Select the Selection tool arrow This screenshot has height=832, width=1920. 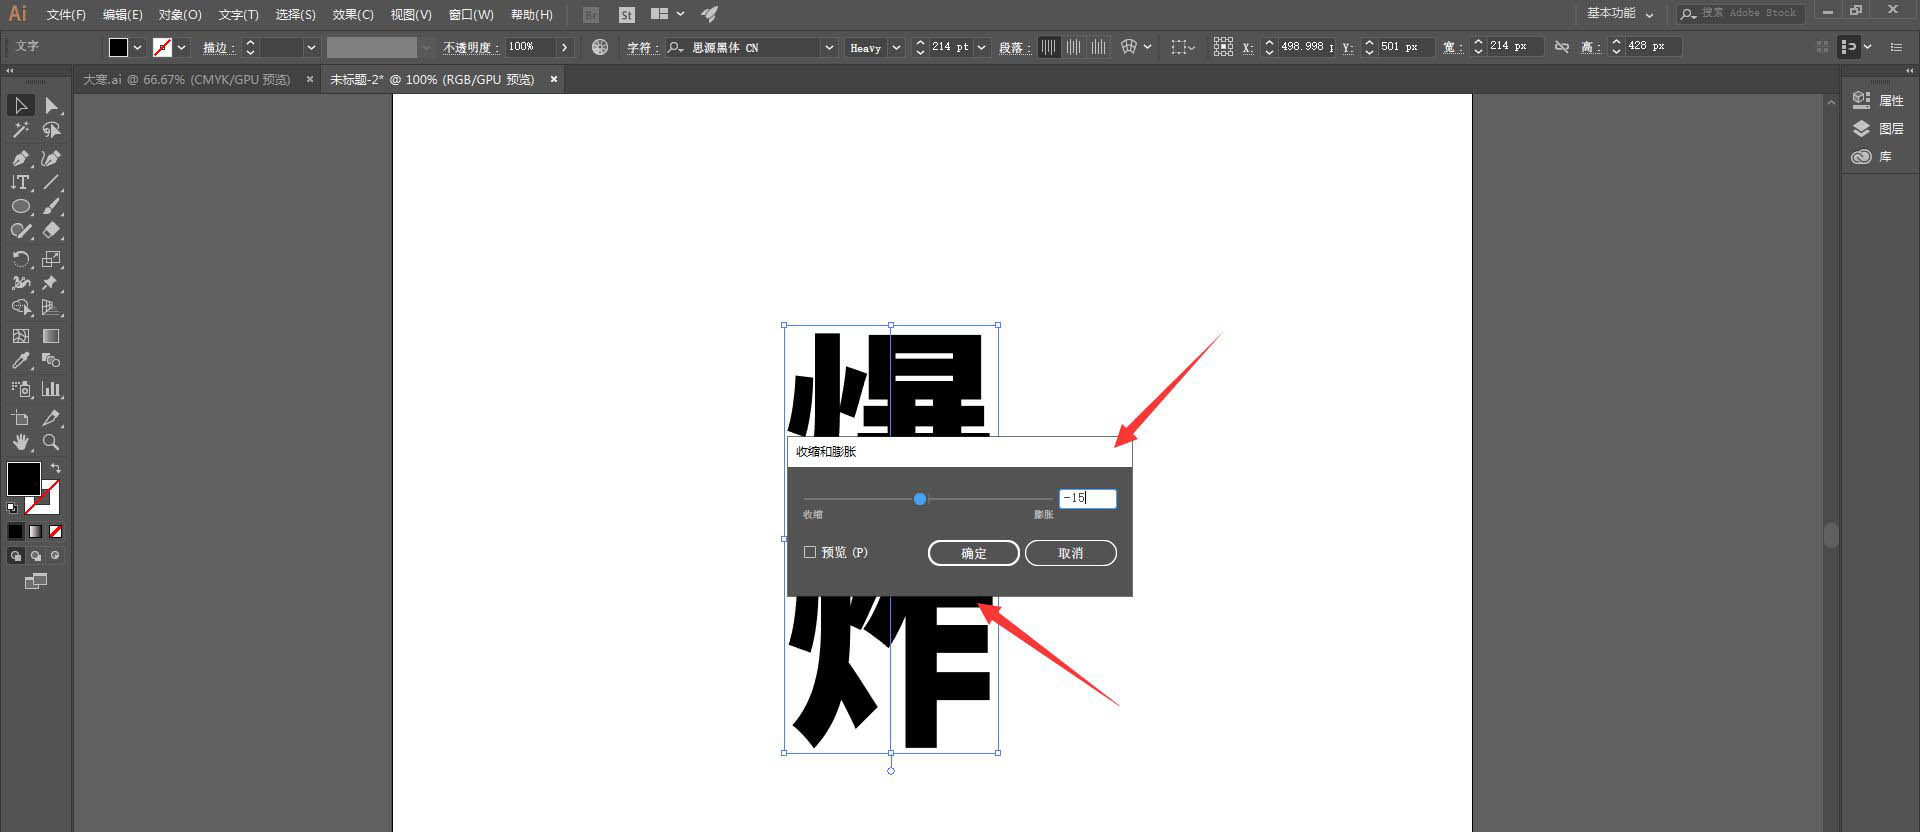[x=21, y=105]
